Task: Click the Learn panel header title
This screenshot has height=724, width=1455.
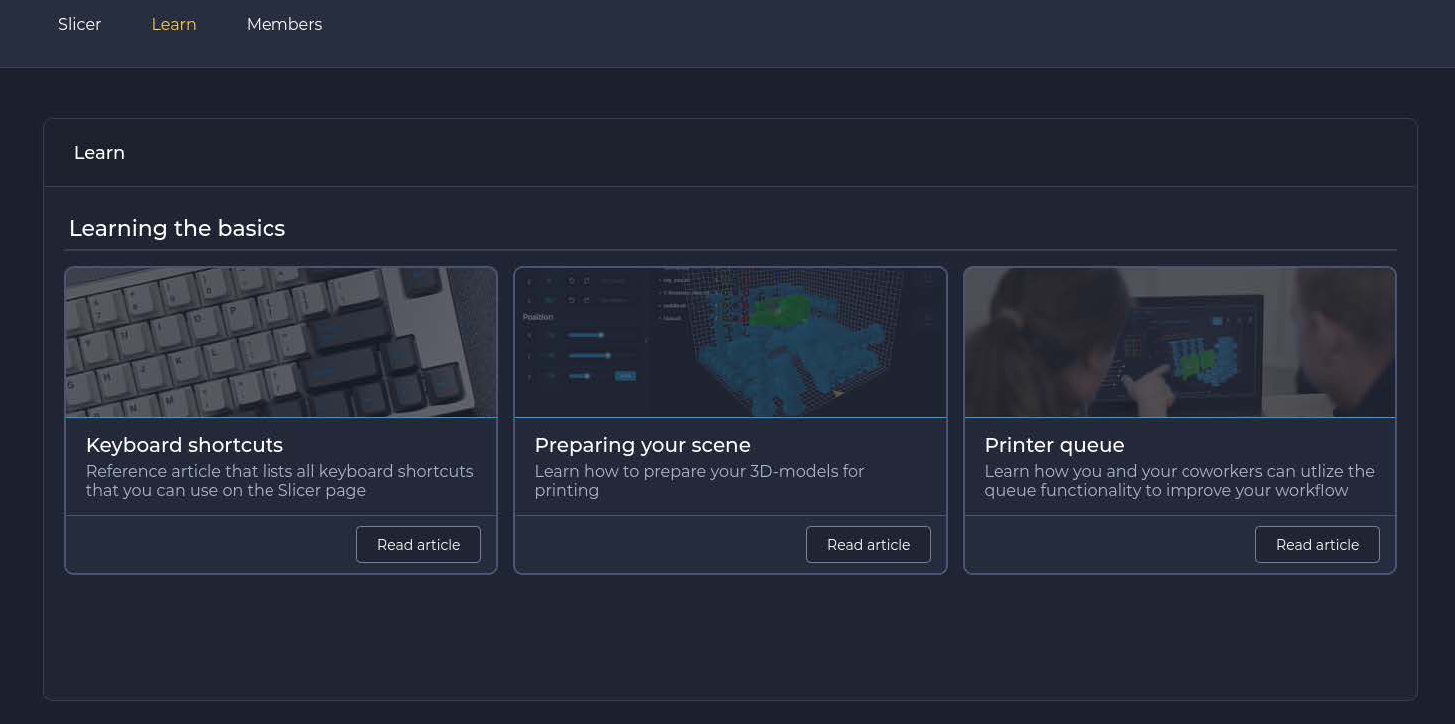Action: pyautogui.click(x=99, y=153)
